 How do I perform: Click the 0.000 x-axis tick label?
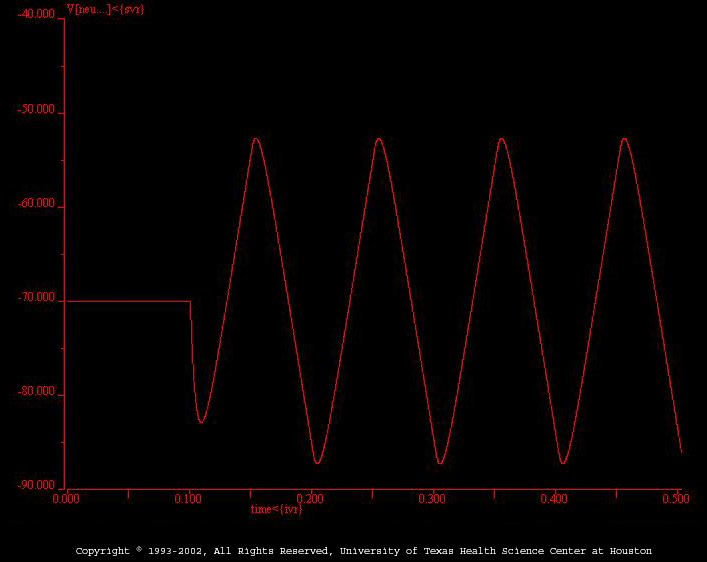(x=65, y=497)
